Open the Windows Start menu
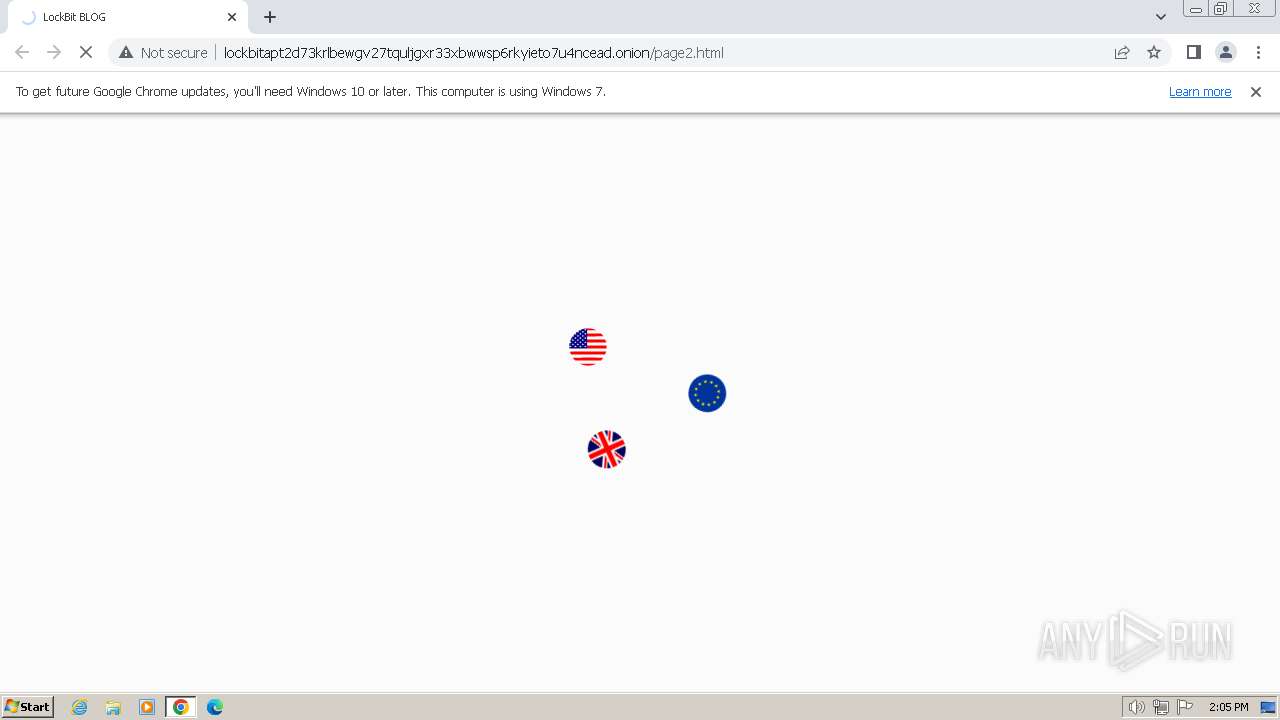1280x720 pixels. (x=28, y=707)
